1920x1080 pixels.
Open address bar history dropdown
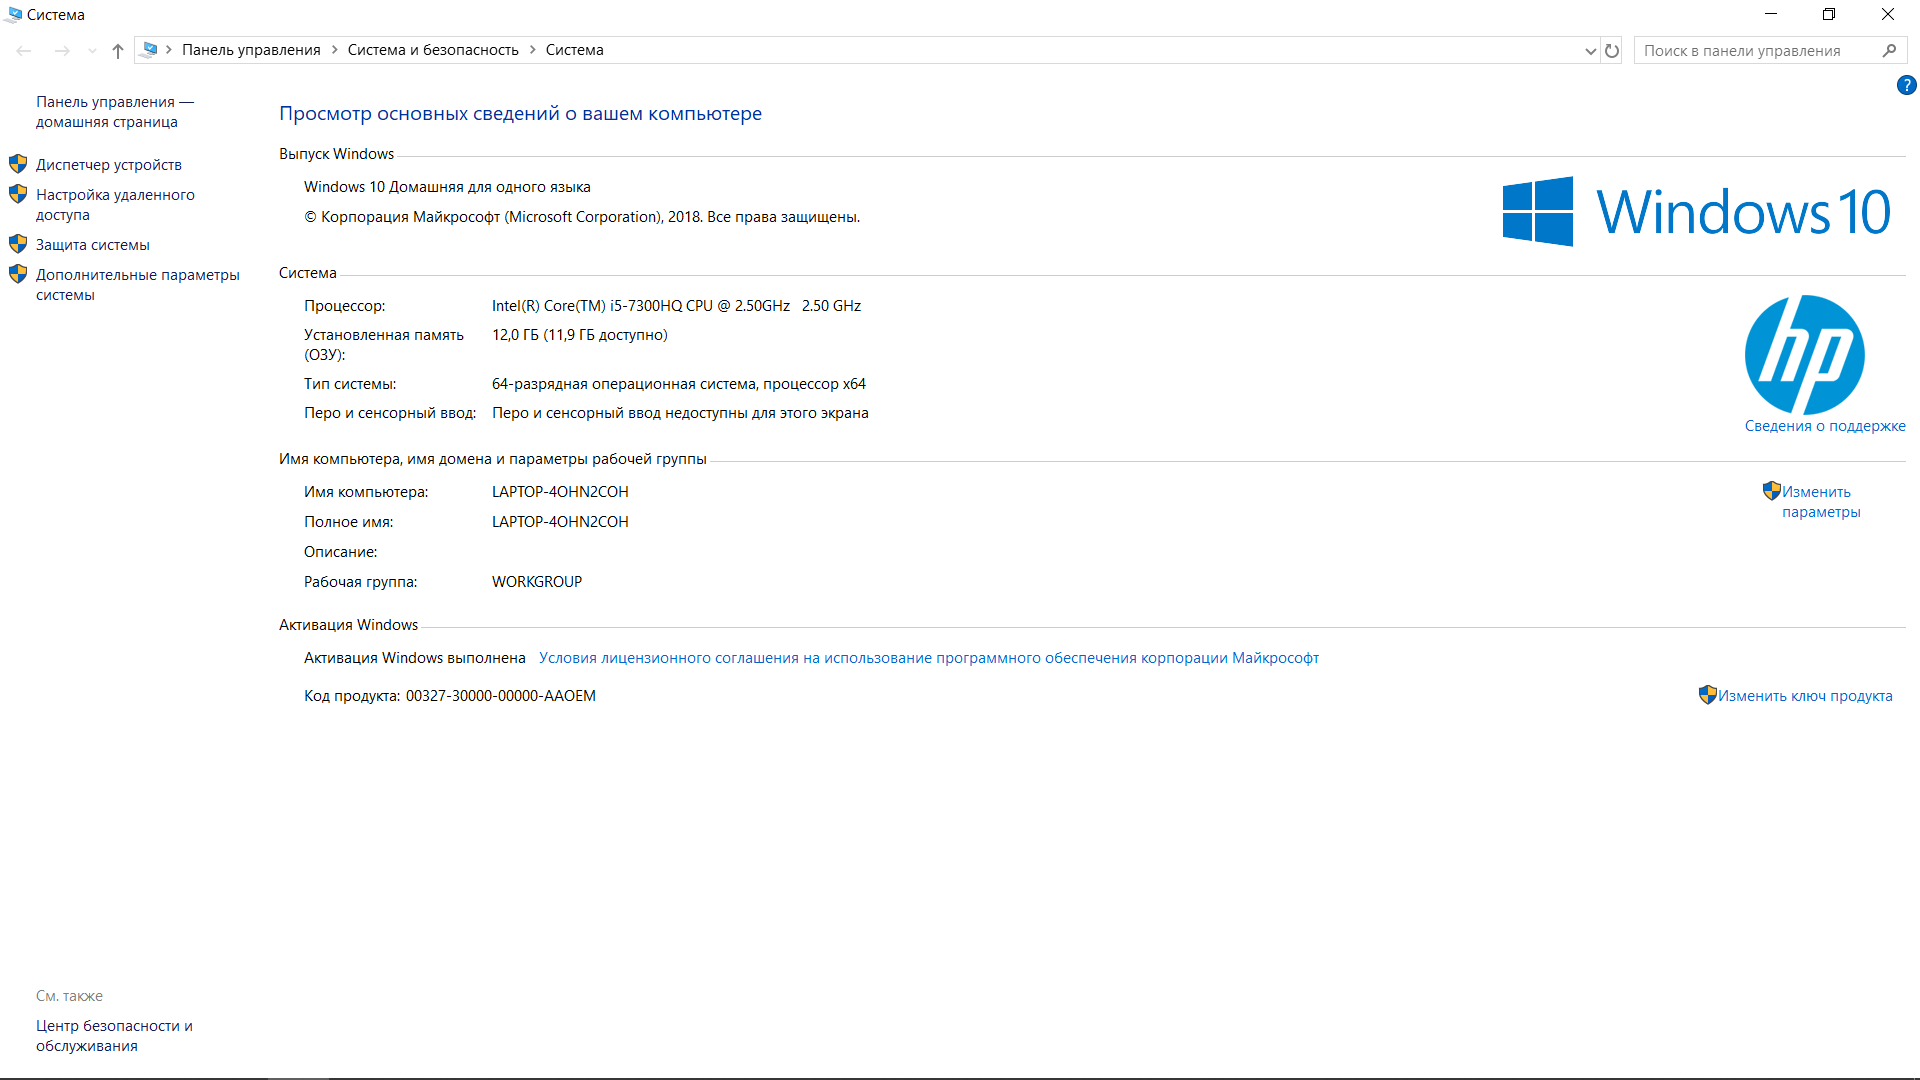(x=1590, y=51)
